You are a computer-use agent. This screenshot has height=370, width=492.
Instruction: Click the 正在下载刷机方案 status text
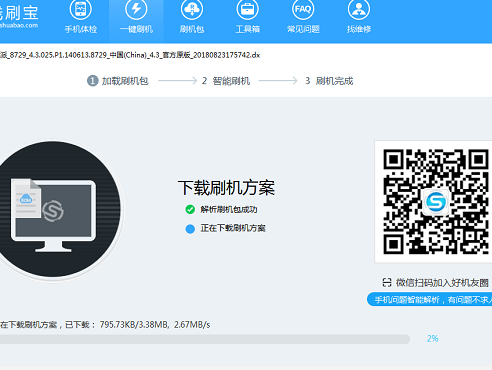pos(233,228)
